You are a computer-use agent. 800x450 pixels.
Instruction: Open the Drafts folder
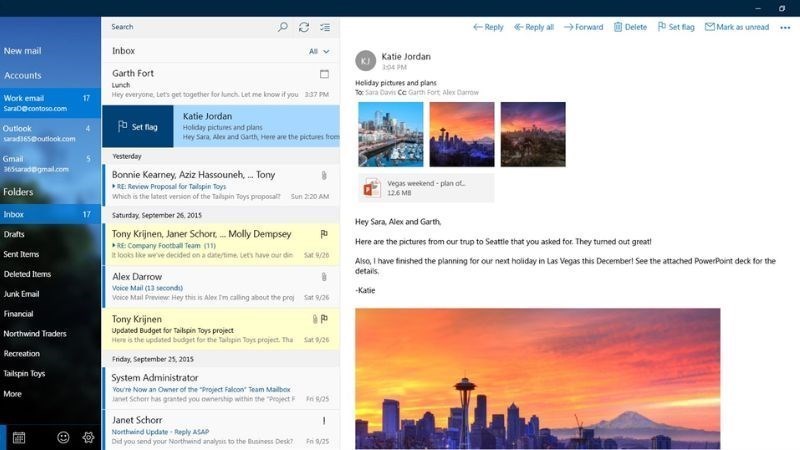[x=14, y=234]
